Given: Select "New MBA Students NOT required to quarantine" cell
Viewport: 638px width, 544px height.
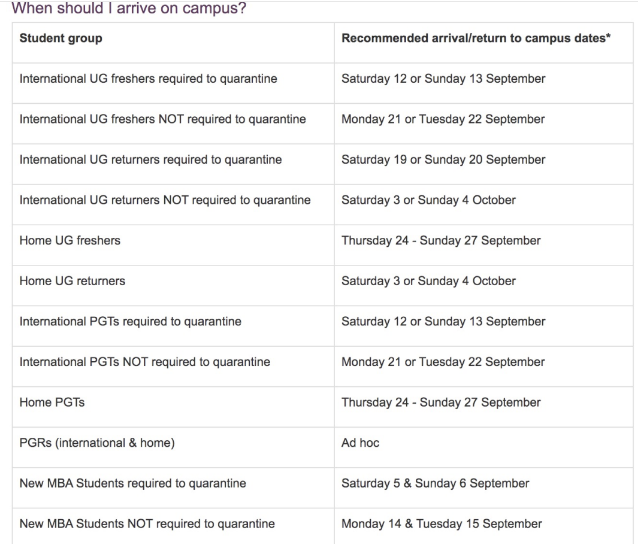Looking at the screenshot, I should tap(146, 524).
